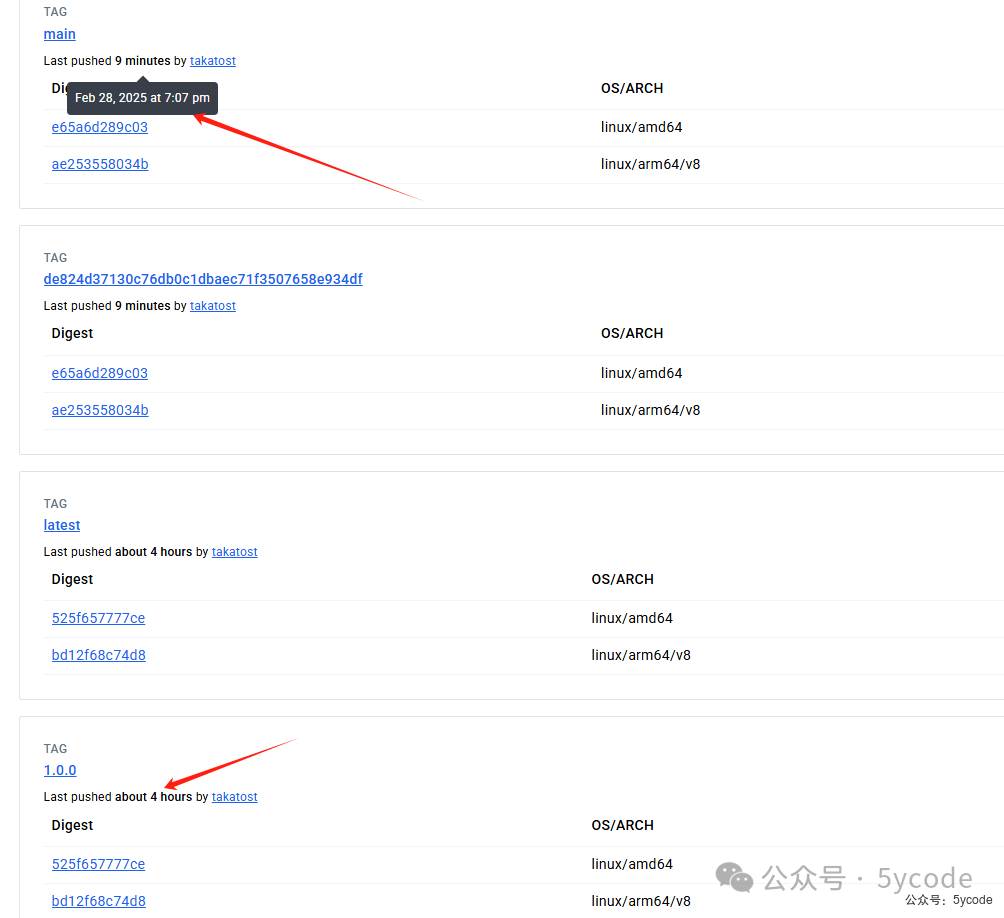
Task: Open takatost link under 1.0.0 tag
Action: click(x=234, y=797)
